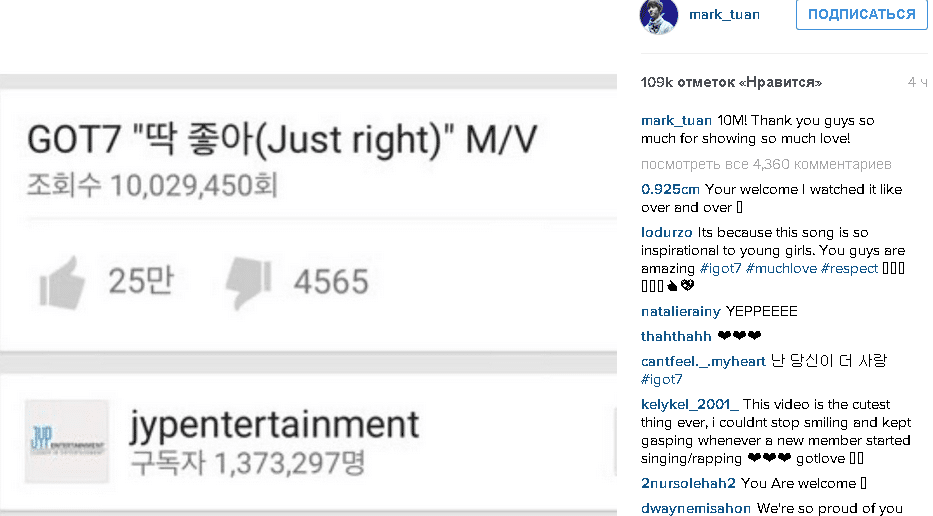This screenshot has height=516, width=933.
Task: Tap the thumbs-down dislike icon
Action: point(249,284)
